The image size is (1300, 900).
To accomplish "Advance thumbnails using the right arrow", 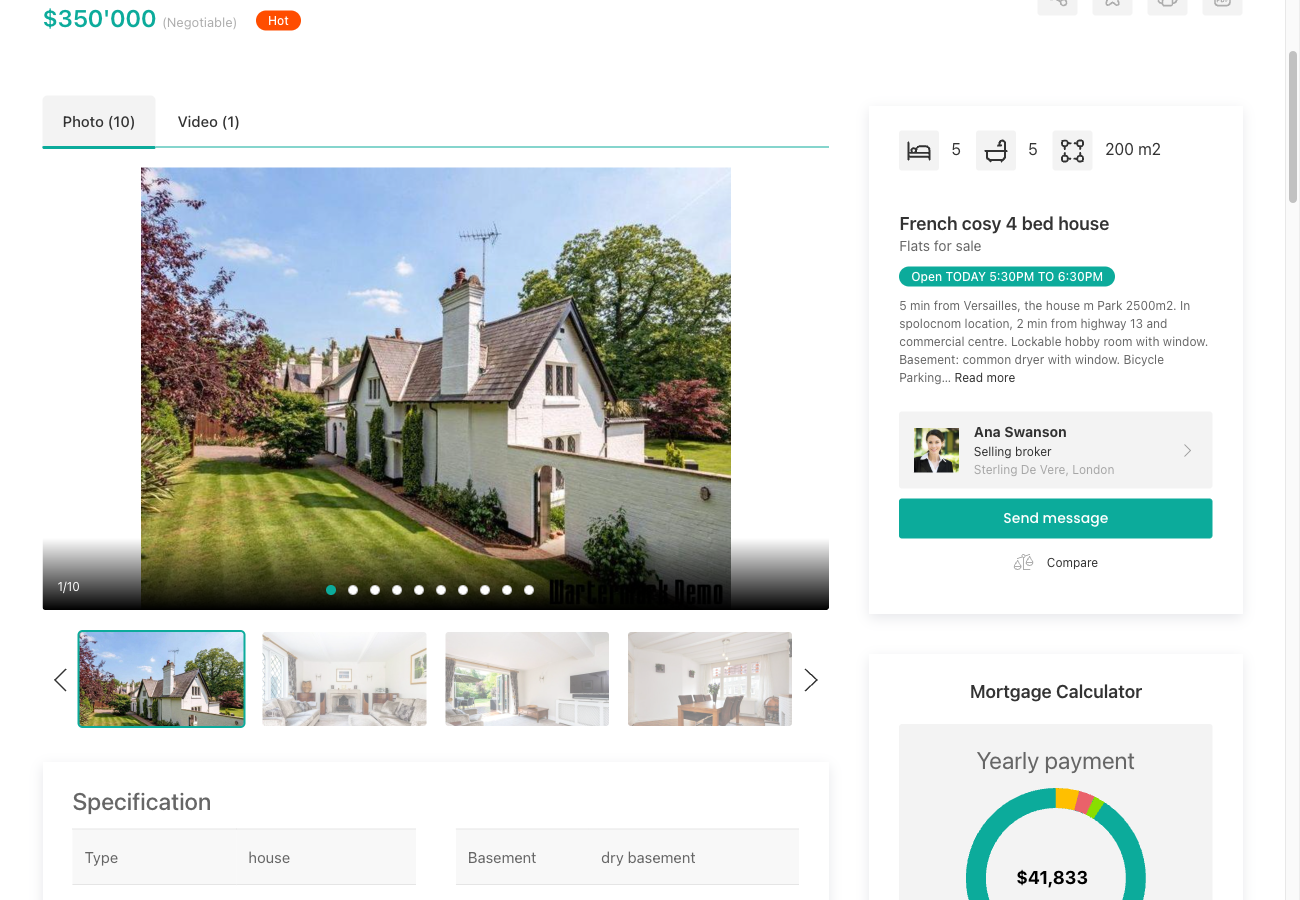I will point(811,679).
